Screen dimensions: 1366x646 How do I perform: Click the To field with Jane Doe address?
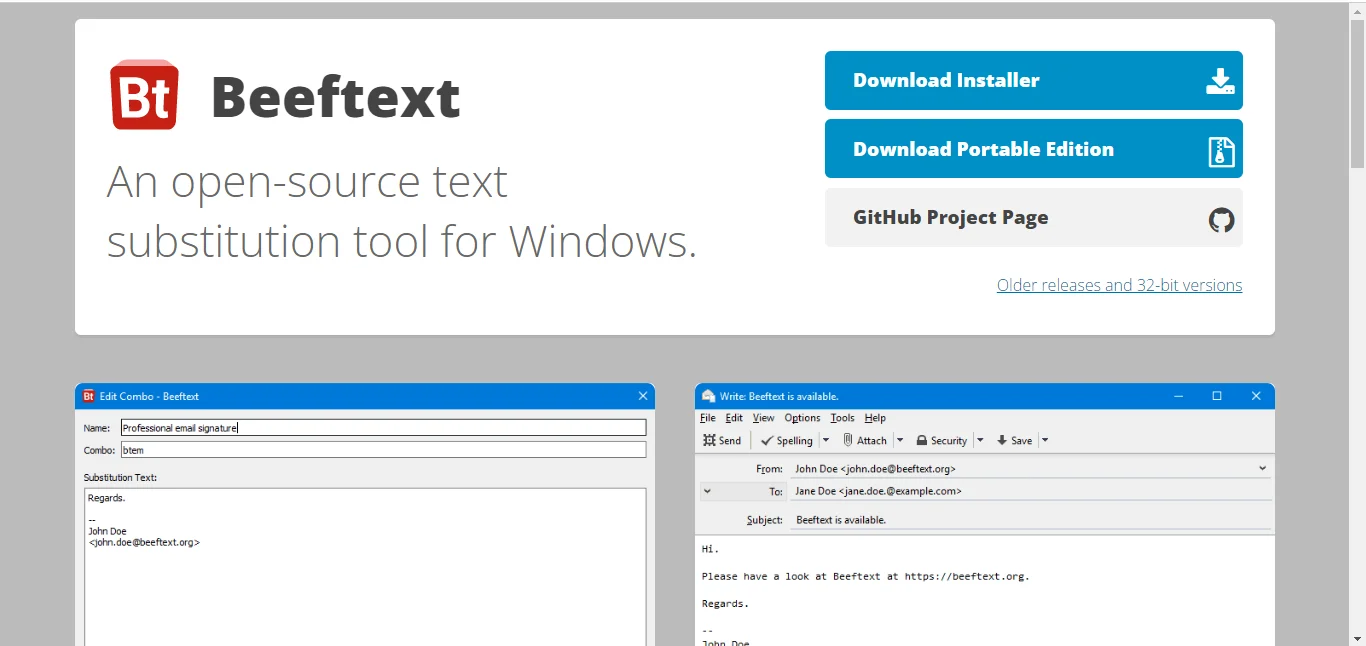click(1030, 491)
